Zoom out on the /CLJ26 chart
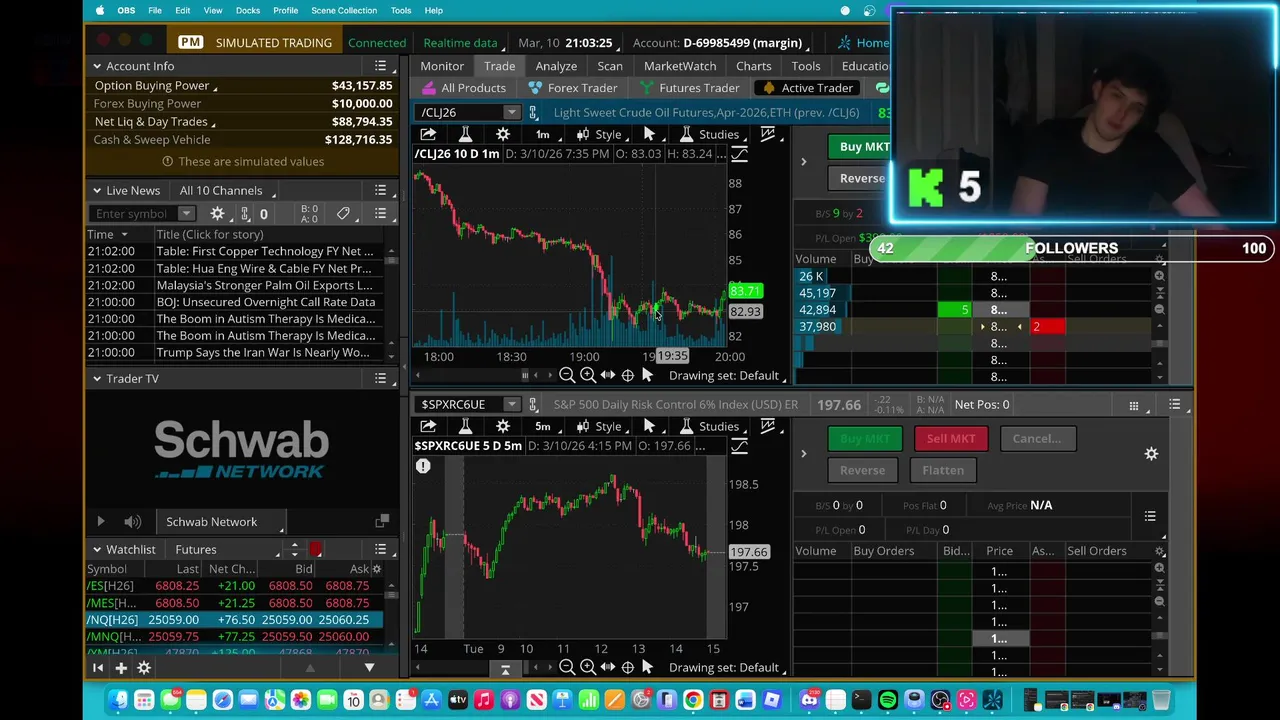Screen dimensions: 1280x720 (x=567, y=375)
